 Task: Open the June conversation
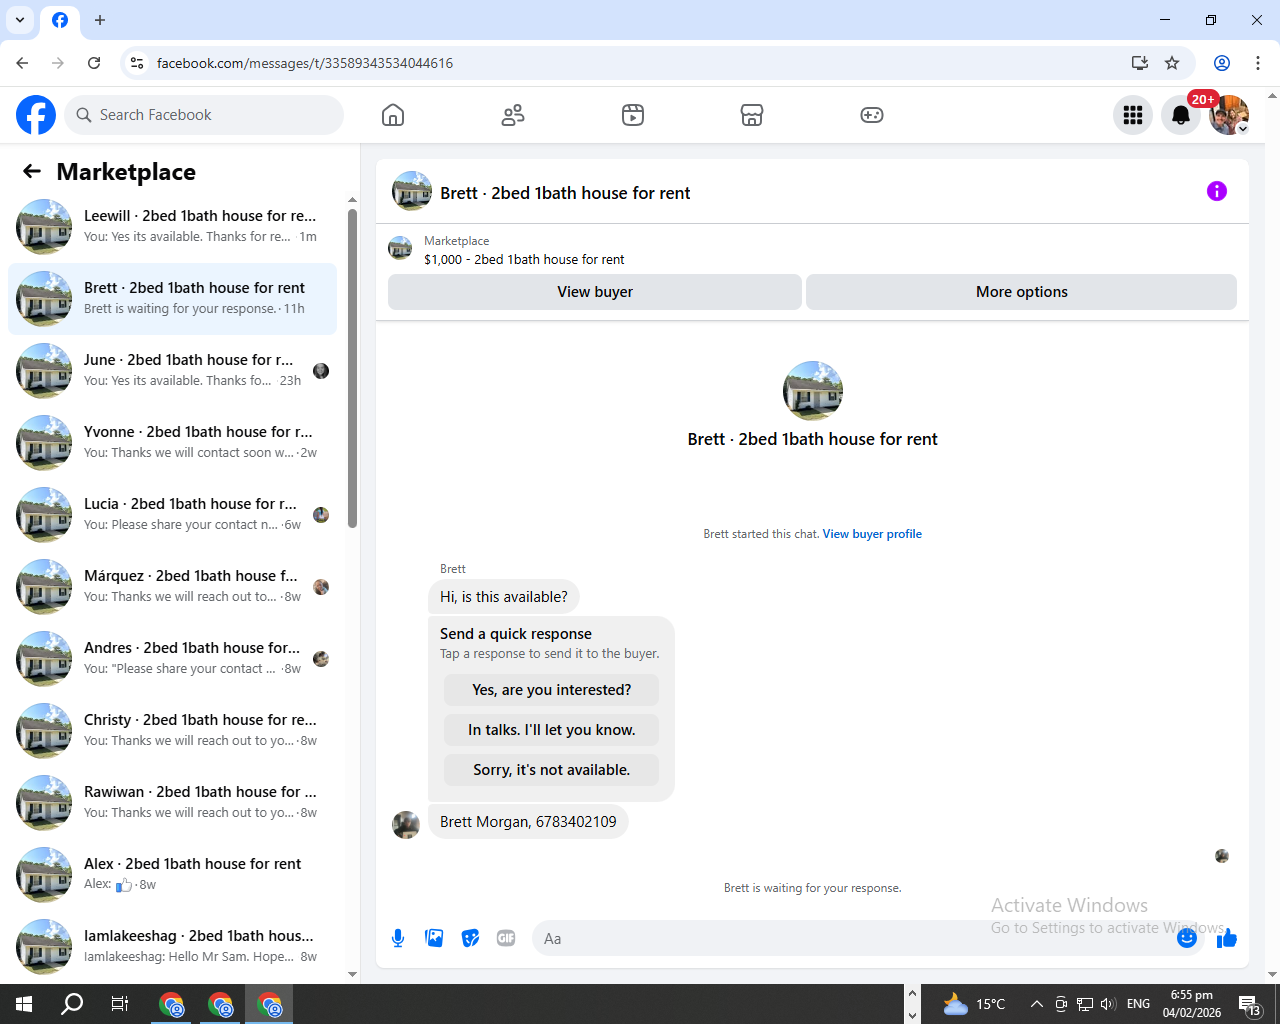[x=172, y=370]
